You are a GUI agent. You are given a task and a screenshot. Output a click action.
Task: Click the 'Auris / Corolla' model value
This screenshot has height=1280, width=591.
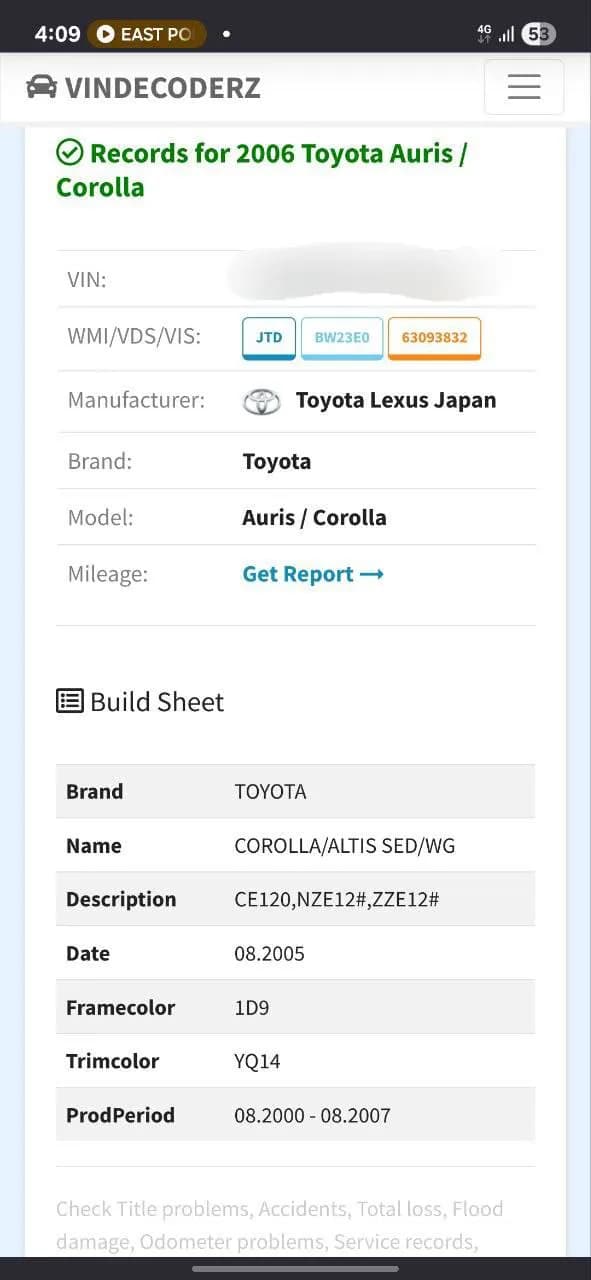314,517
